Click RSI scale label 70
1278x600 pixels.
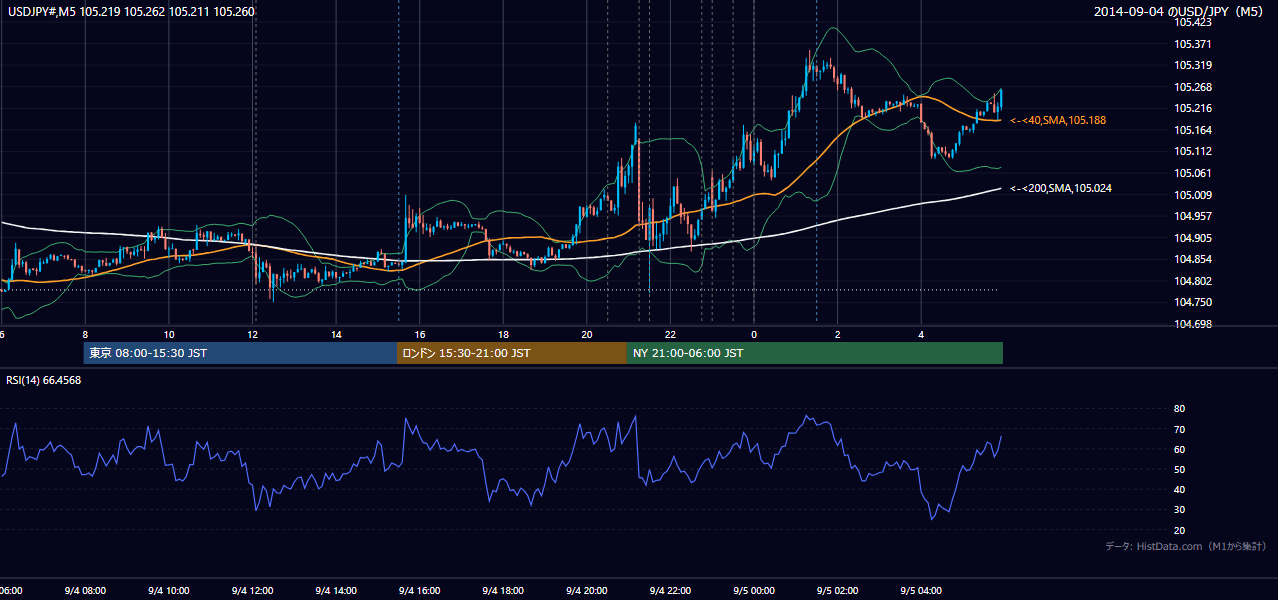coord(1180,429)
